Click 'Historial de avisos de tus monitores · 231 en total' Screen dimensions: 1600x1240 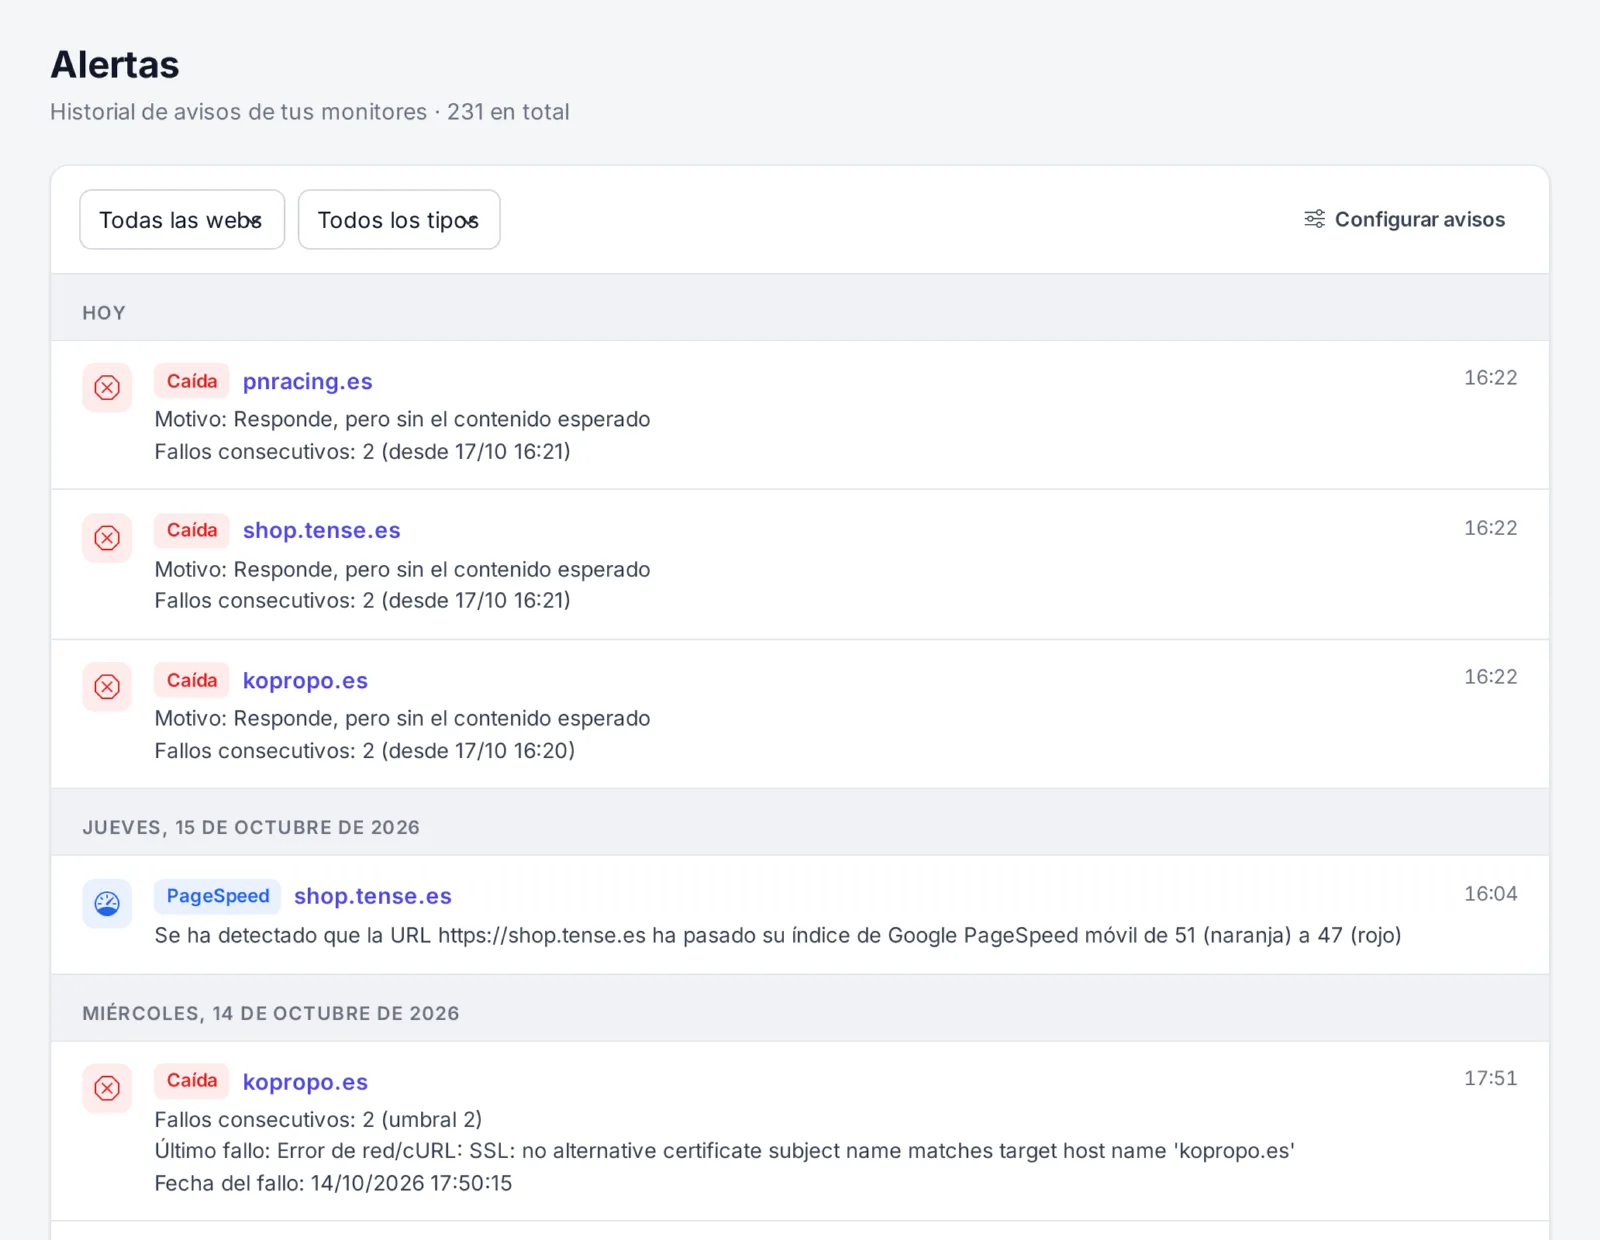point(310,112)
